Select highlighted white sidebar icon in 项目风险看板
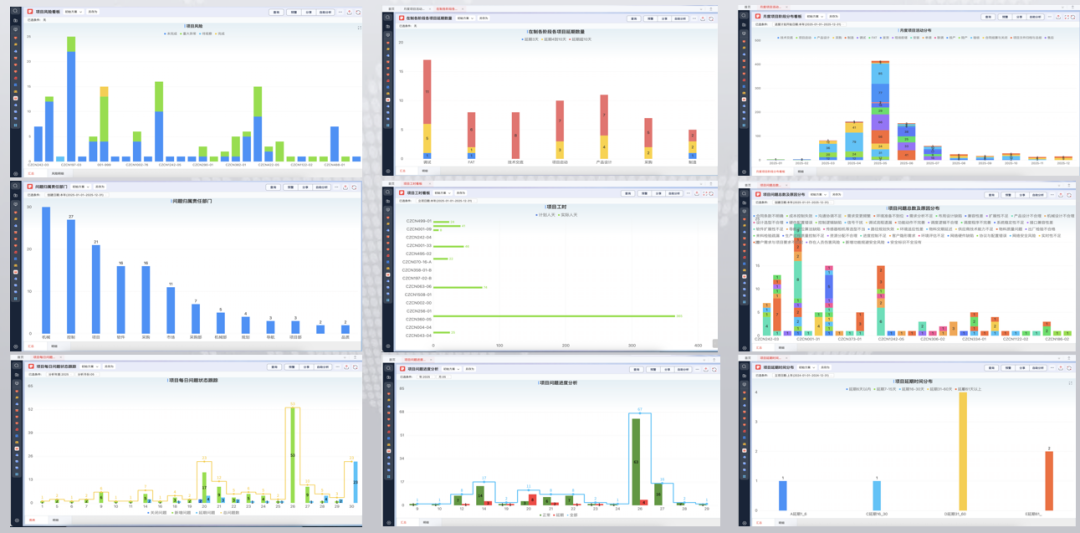The width and height of the screenshot is (1080, 533). [x=15, y=97]
